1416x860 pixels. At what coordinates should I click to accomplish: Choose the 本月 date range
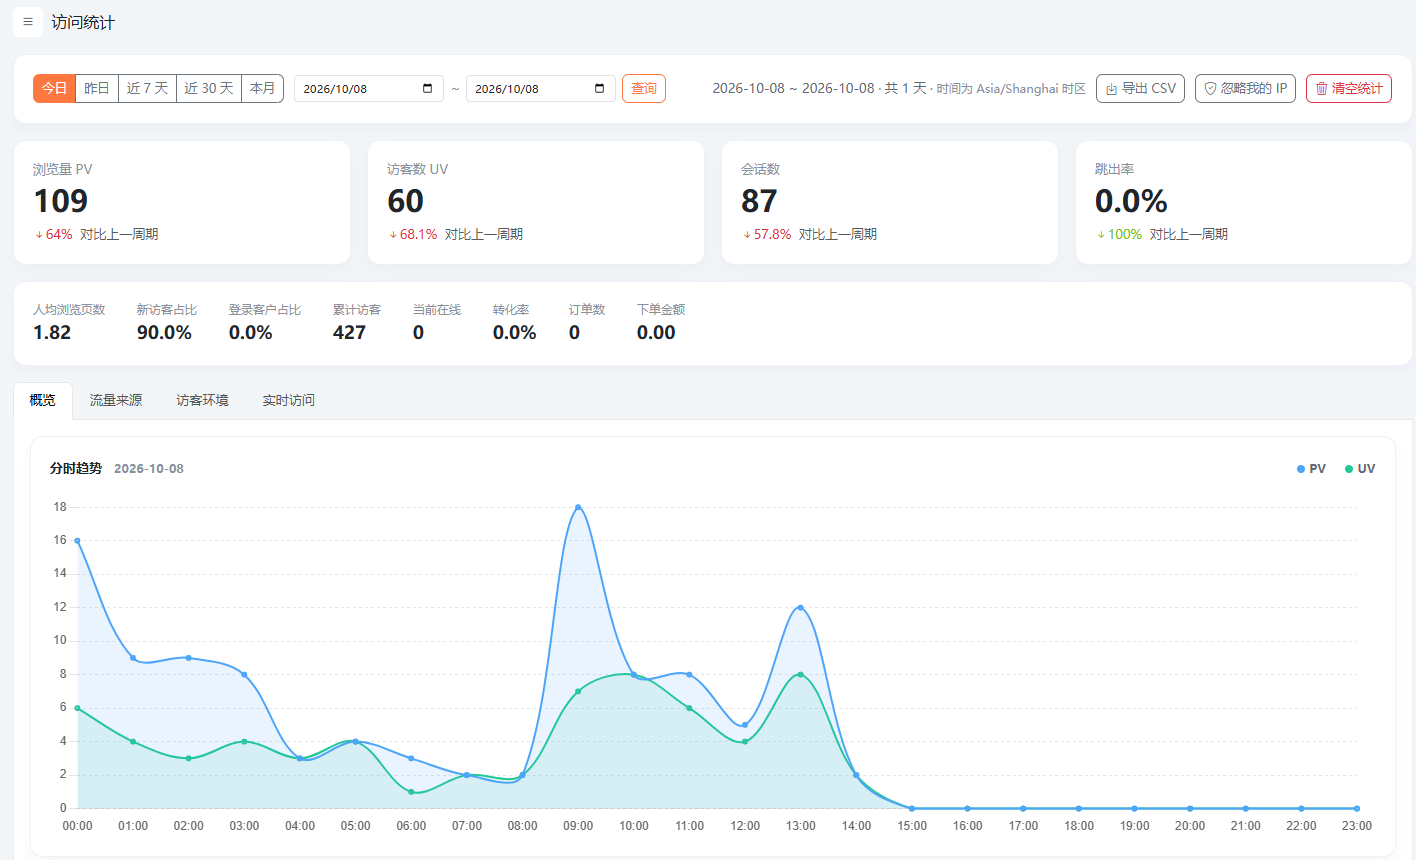(262, 88)
